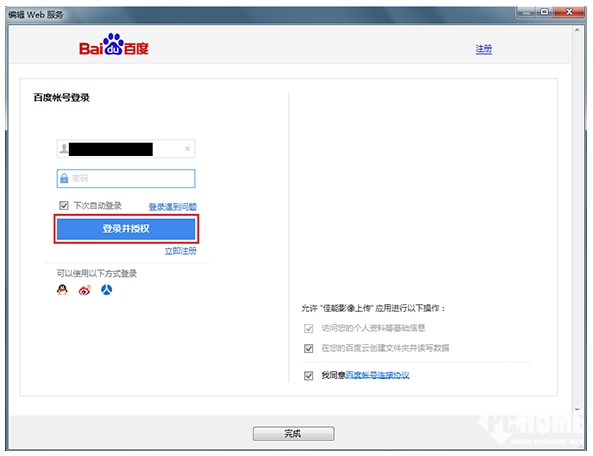Toggle 在您的百度云创建文件夹并读写数据 checkbox
The width and height of the screenshot is (593, 456).
tap(309, 348)
